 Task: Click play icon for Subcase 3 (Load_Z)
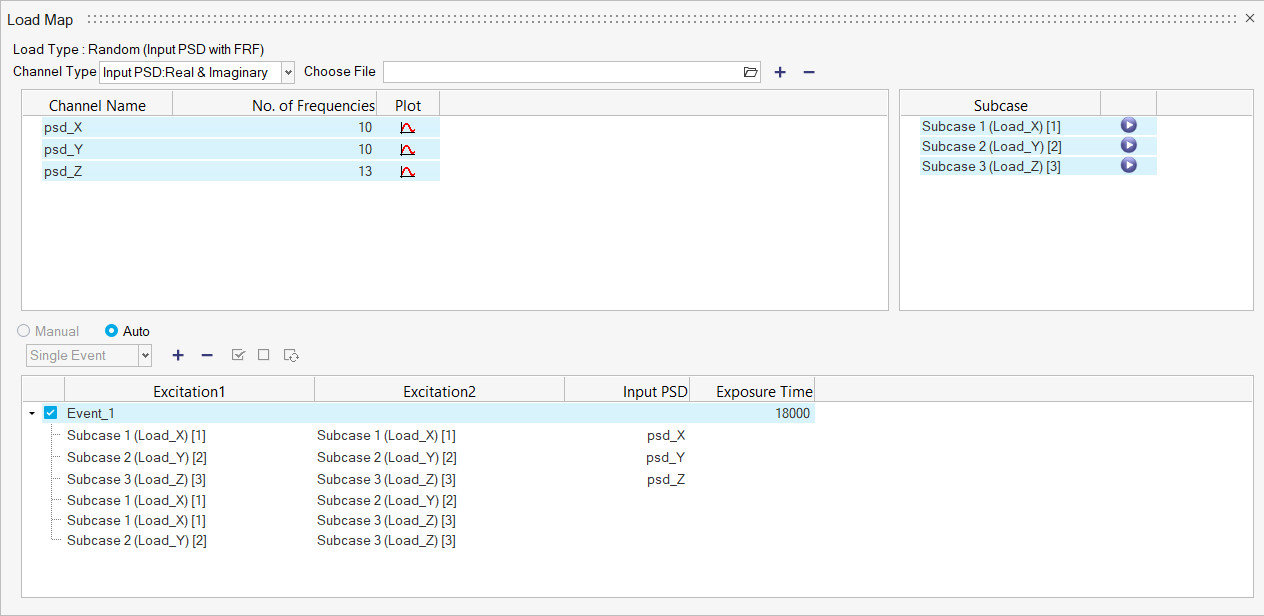coord(1128,166)
